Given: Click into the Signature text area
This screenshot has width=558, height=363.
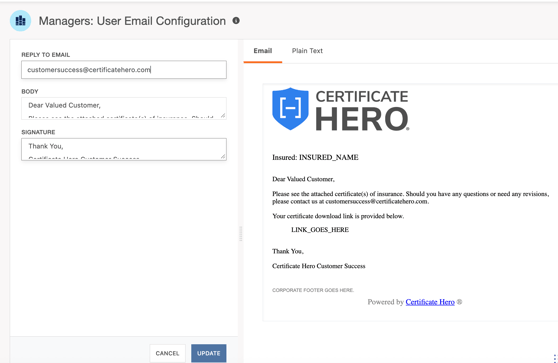Looking at the screenshot, I should pos(124,149).
